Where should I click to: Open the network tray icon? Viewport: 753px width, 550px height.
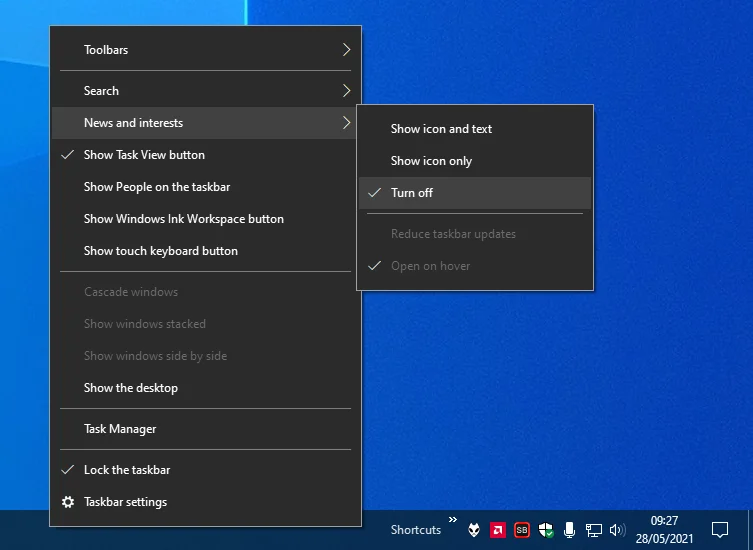coord(594,530)
